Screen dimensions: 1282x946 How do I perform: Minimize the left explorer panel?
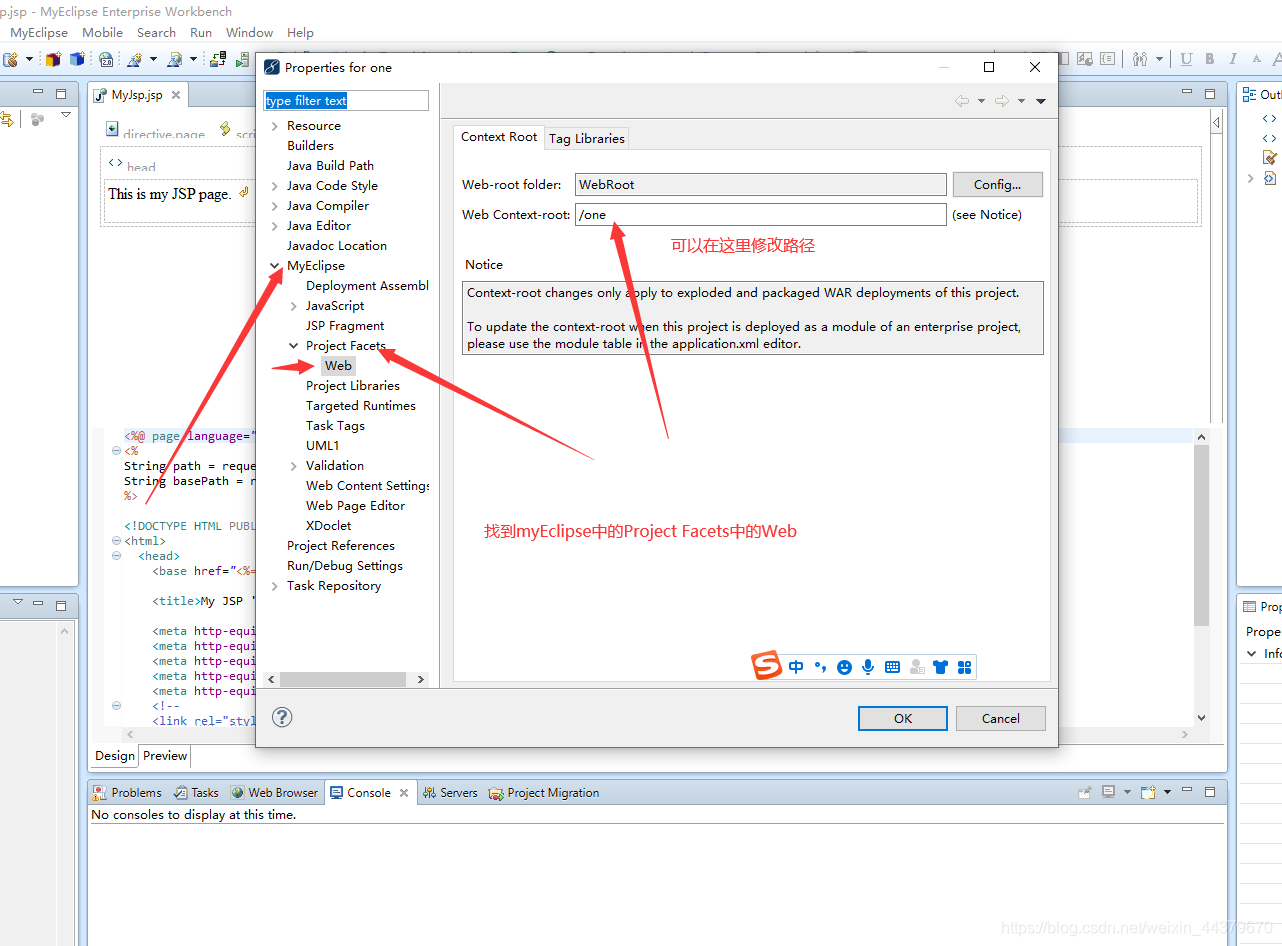pos(38,93)
